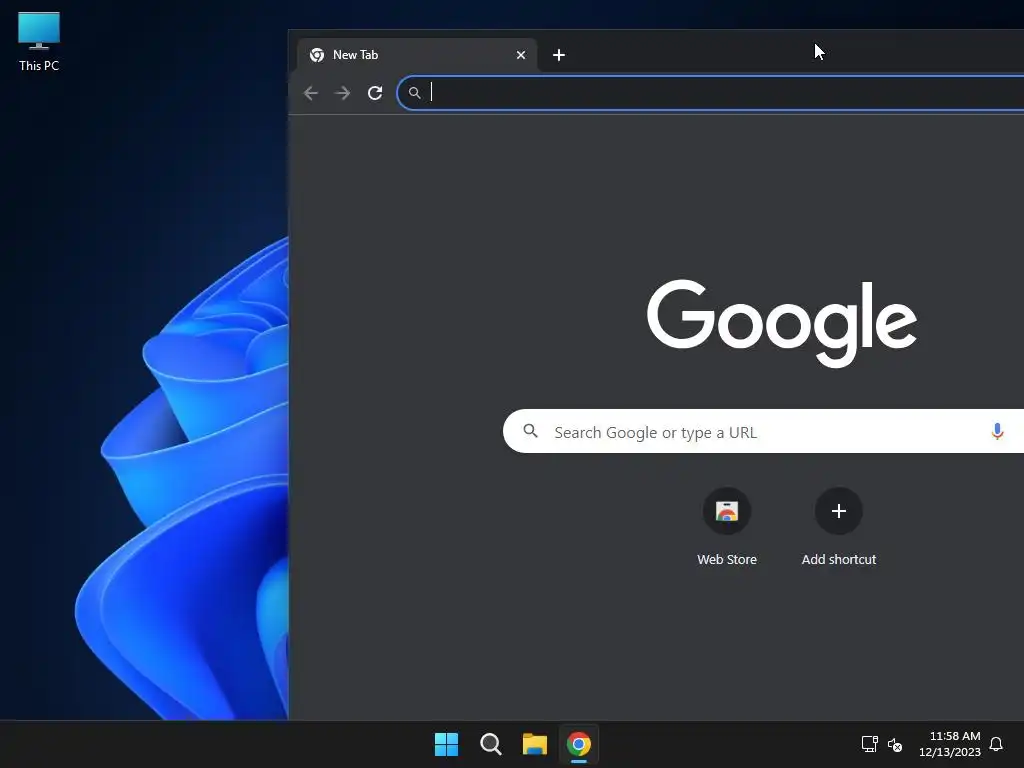
Task: Click the Google logo
Action: [x=782, y=323]
